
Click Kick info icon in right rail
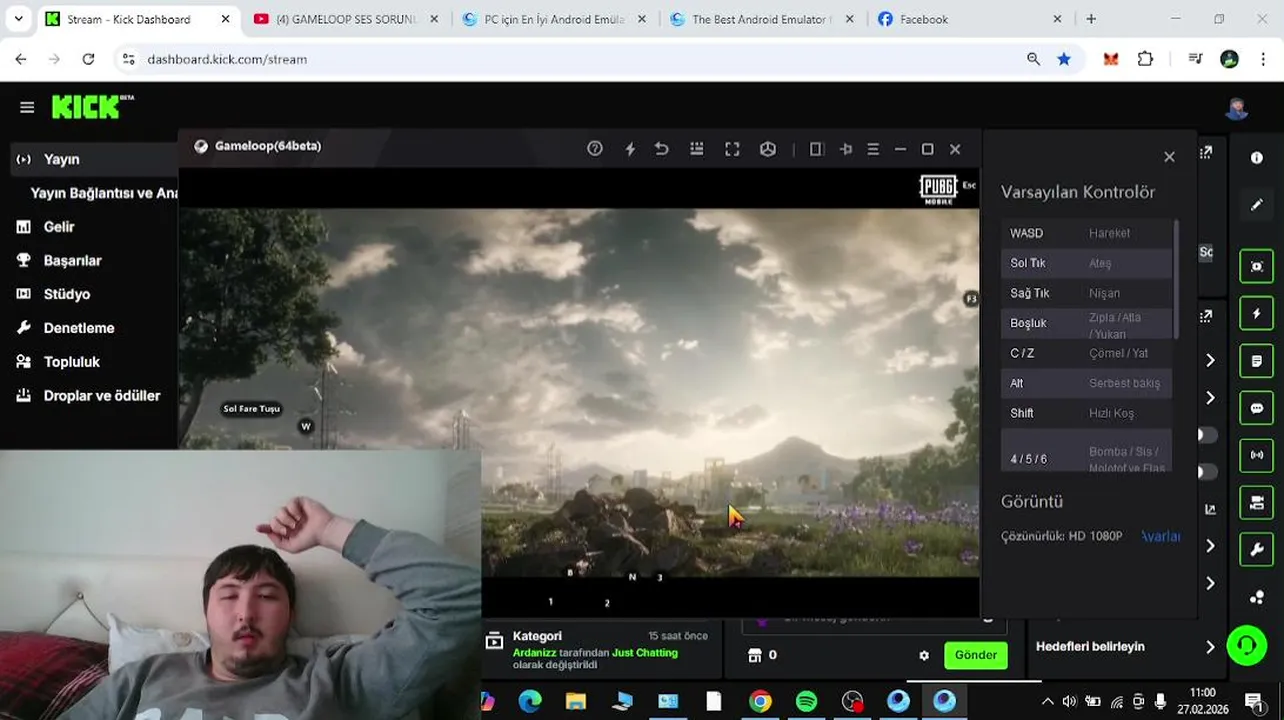coord(1257,158)
